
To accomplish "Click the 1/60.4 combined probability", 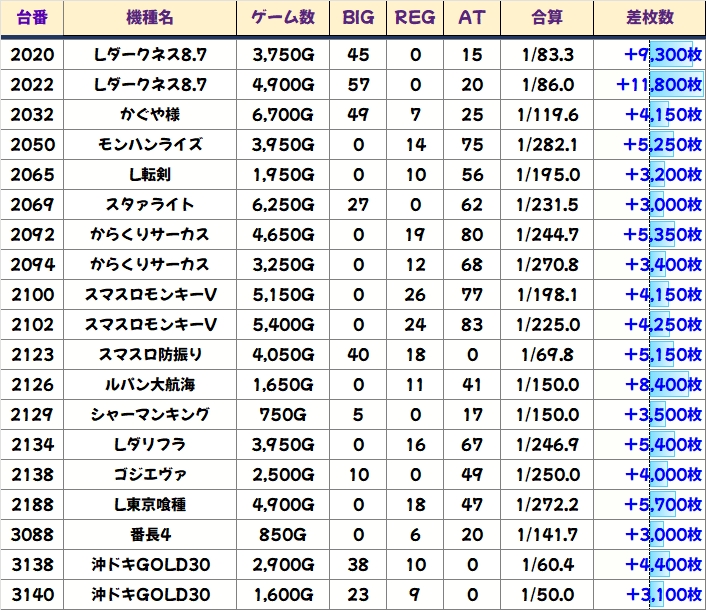I will (548, 565).
